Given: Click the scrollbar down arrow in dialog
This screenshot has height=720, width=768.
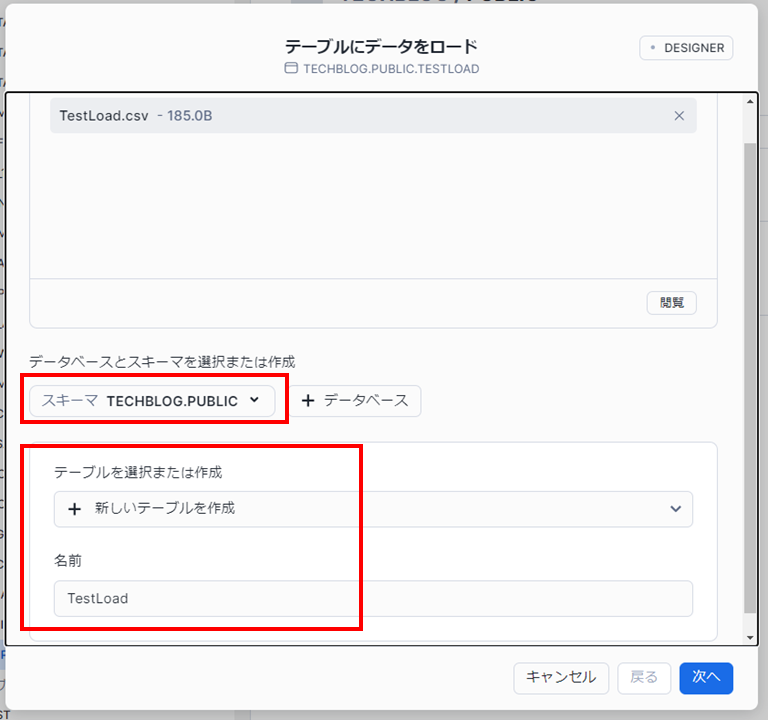Looking at the screenshot, I should click(x=750, y=637).
